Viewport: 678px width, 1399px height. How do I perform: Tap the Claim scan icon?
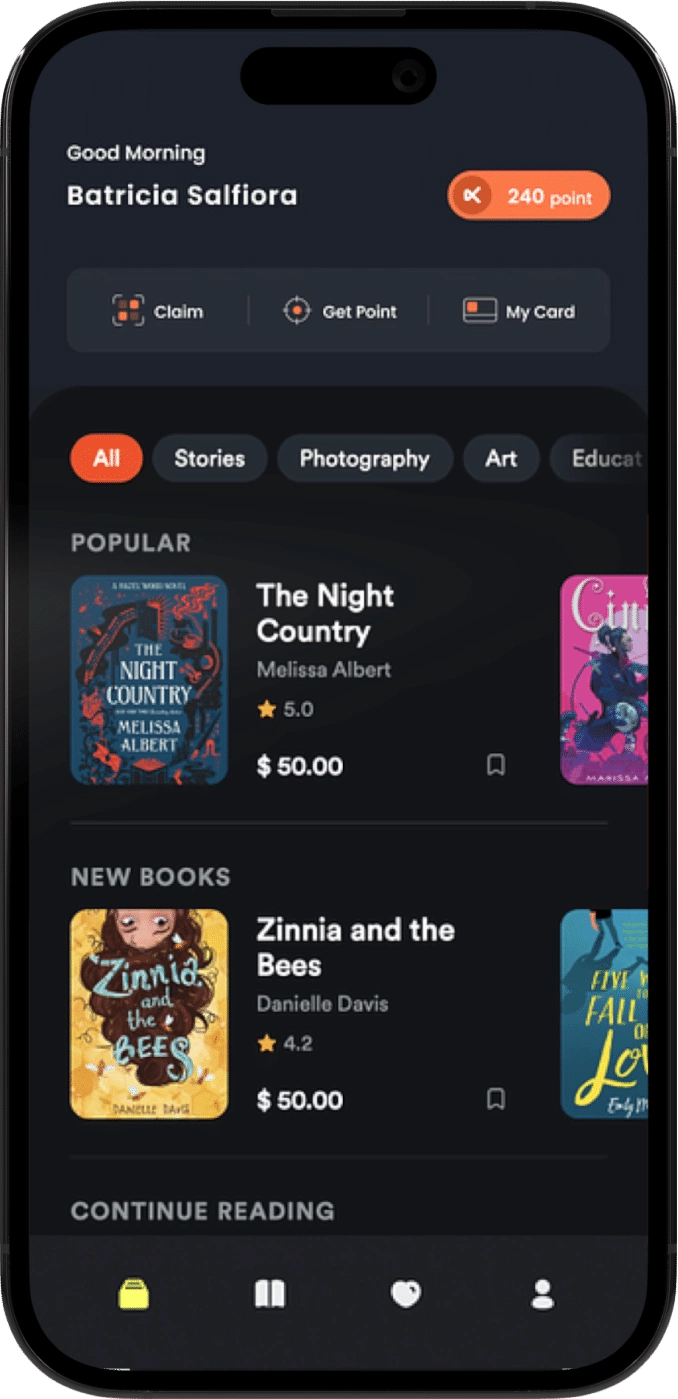pyautogui.click(x=127, y=311)
